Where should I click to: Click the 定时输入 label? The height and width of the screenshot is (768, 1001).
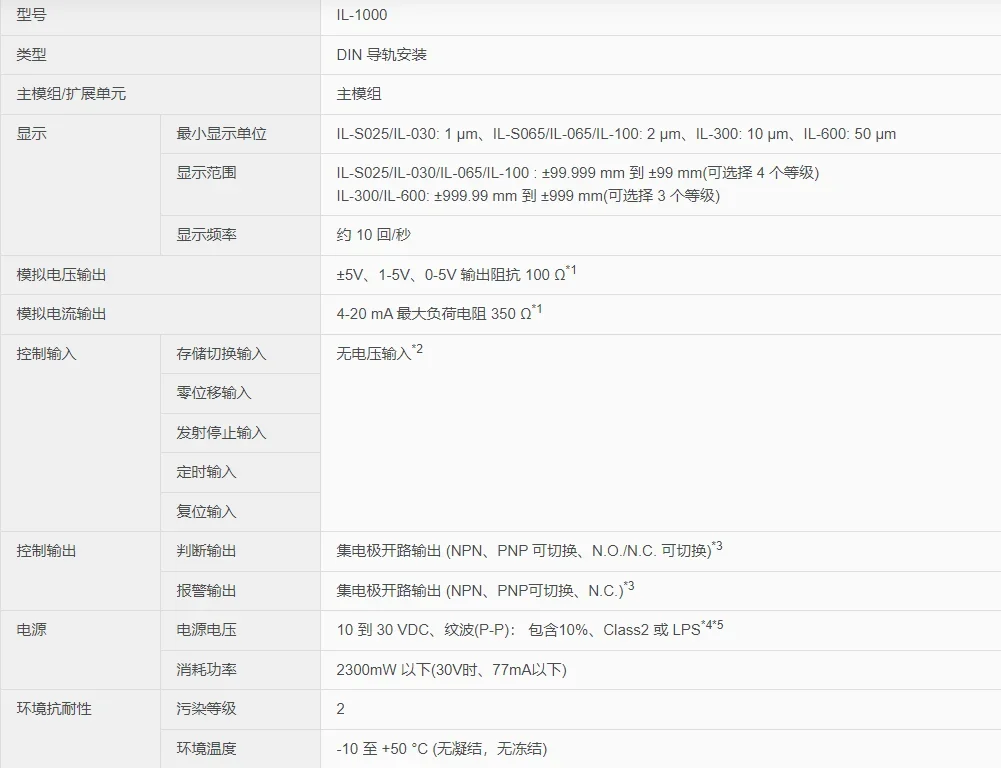pyautogui.click(x=206, y=472)
